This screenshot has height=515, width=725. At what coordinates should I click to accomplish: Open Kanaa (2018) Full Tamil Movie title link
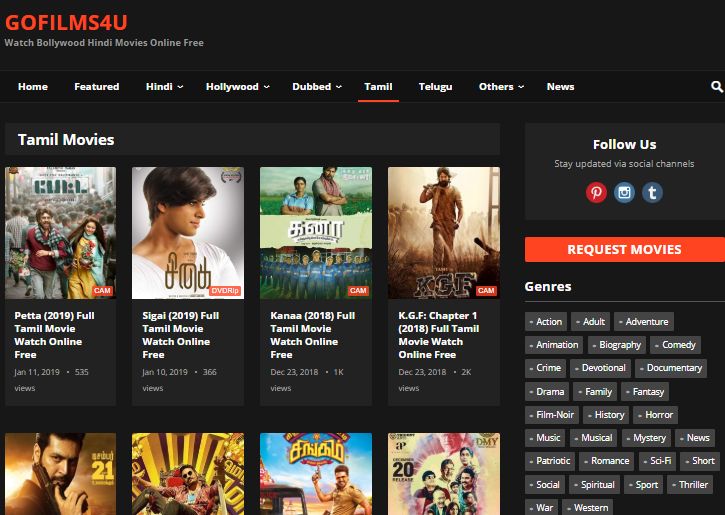tap(313, 335)
